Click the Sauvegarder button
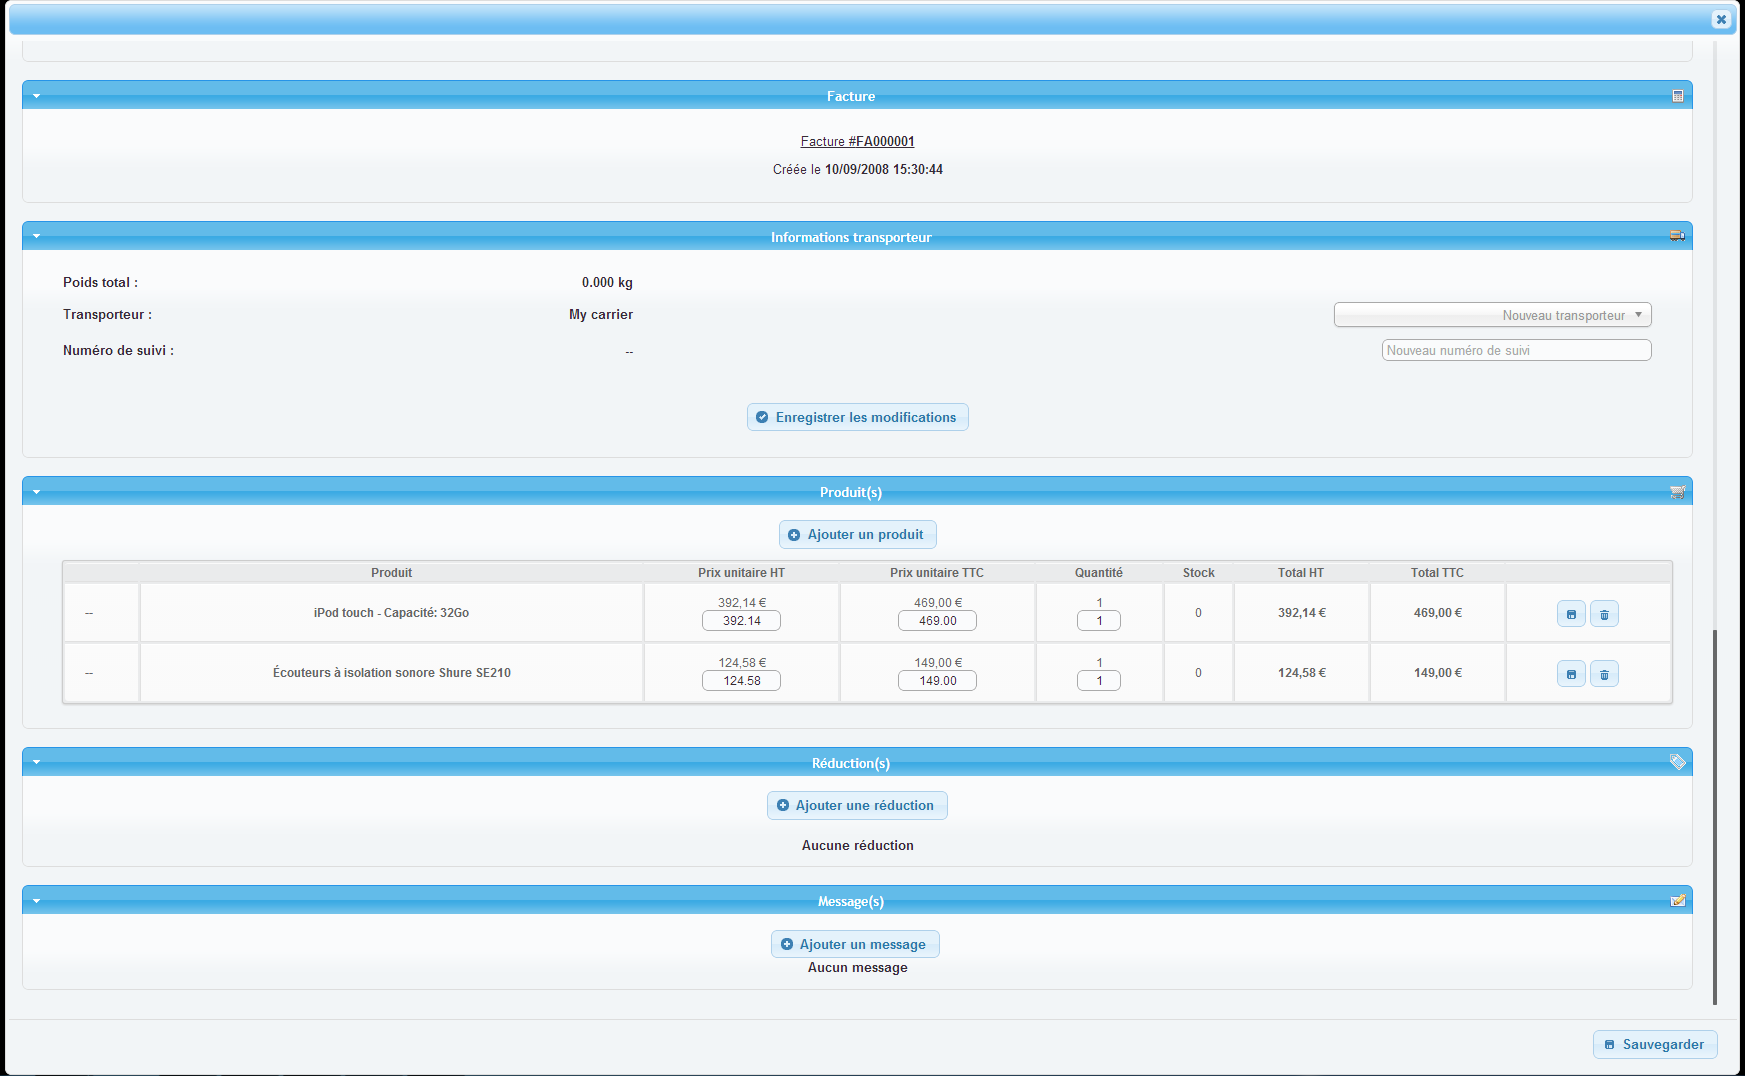Image resolution: width=1745 pixels, height=1076 pixels. (1655, 1044)
